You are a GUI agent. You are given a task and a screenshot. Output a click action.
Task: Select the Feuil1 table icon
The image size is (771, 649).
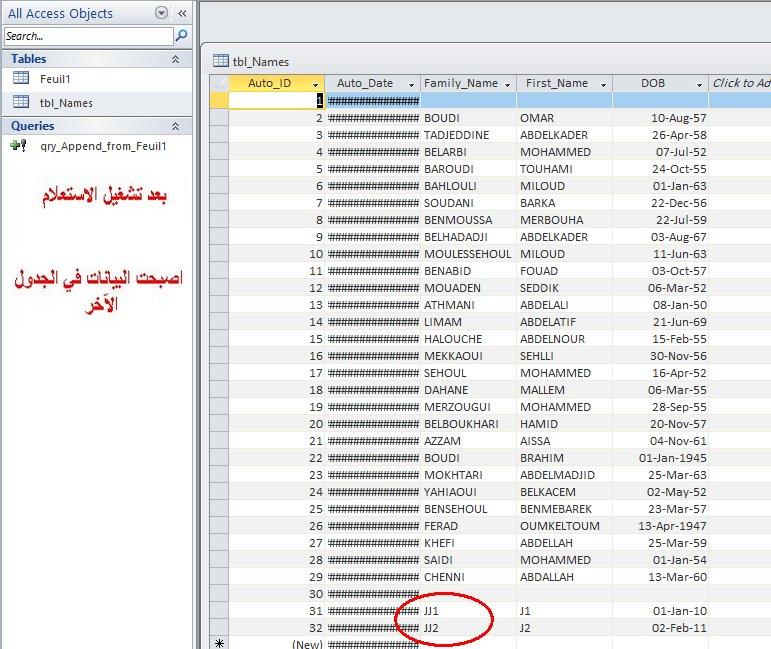pos(21,78)
